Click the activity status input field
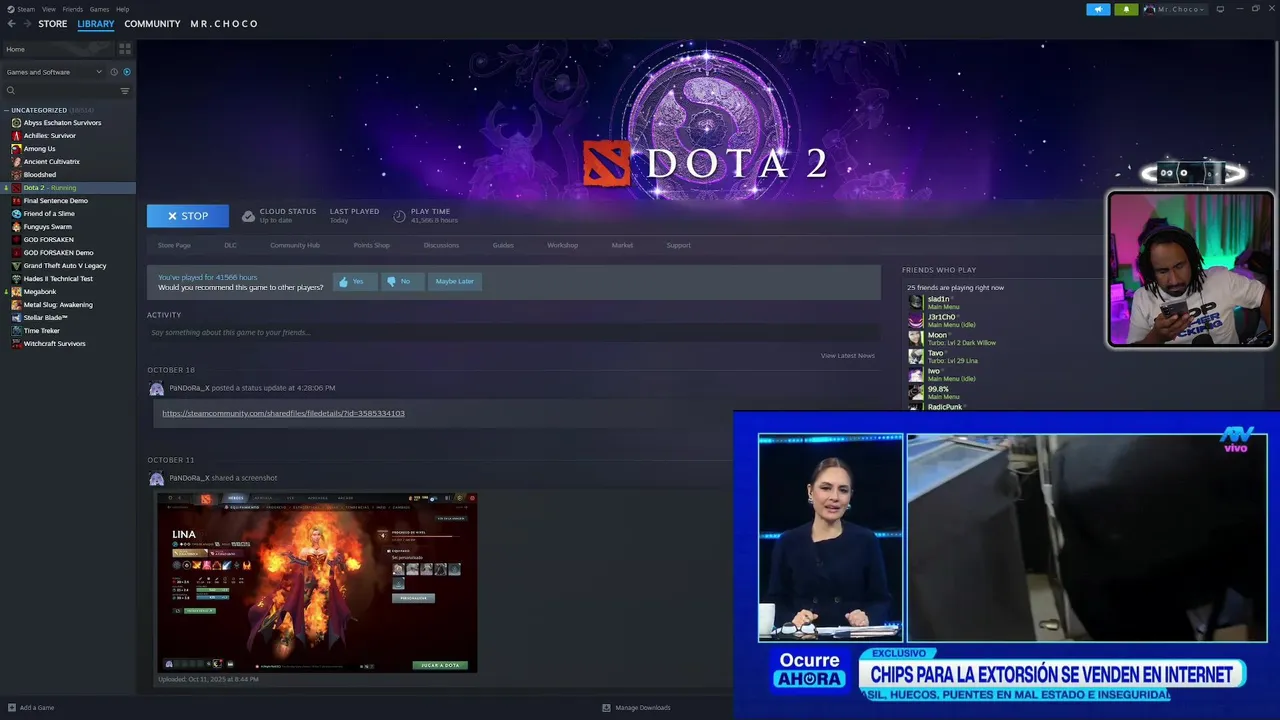Image resolution: width=1280 pixels, height=720 pixels. coord(513,332)
